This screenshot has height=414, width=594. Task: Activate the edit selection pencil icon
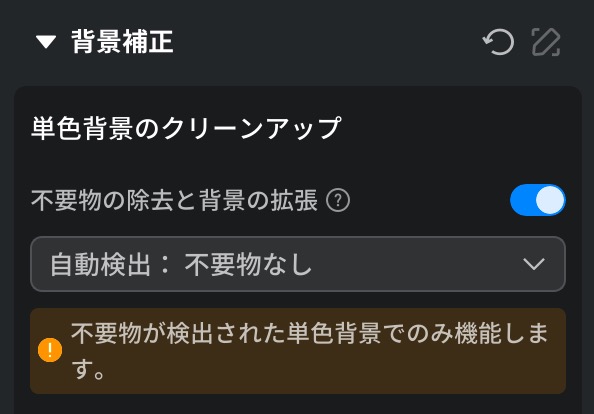[546, 42]
